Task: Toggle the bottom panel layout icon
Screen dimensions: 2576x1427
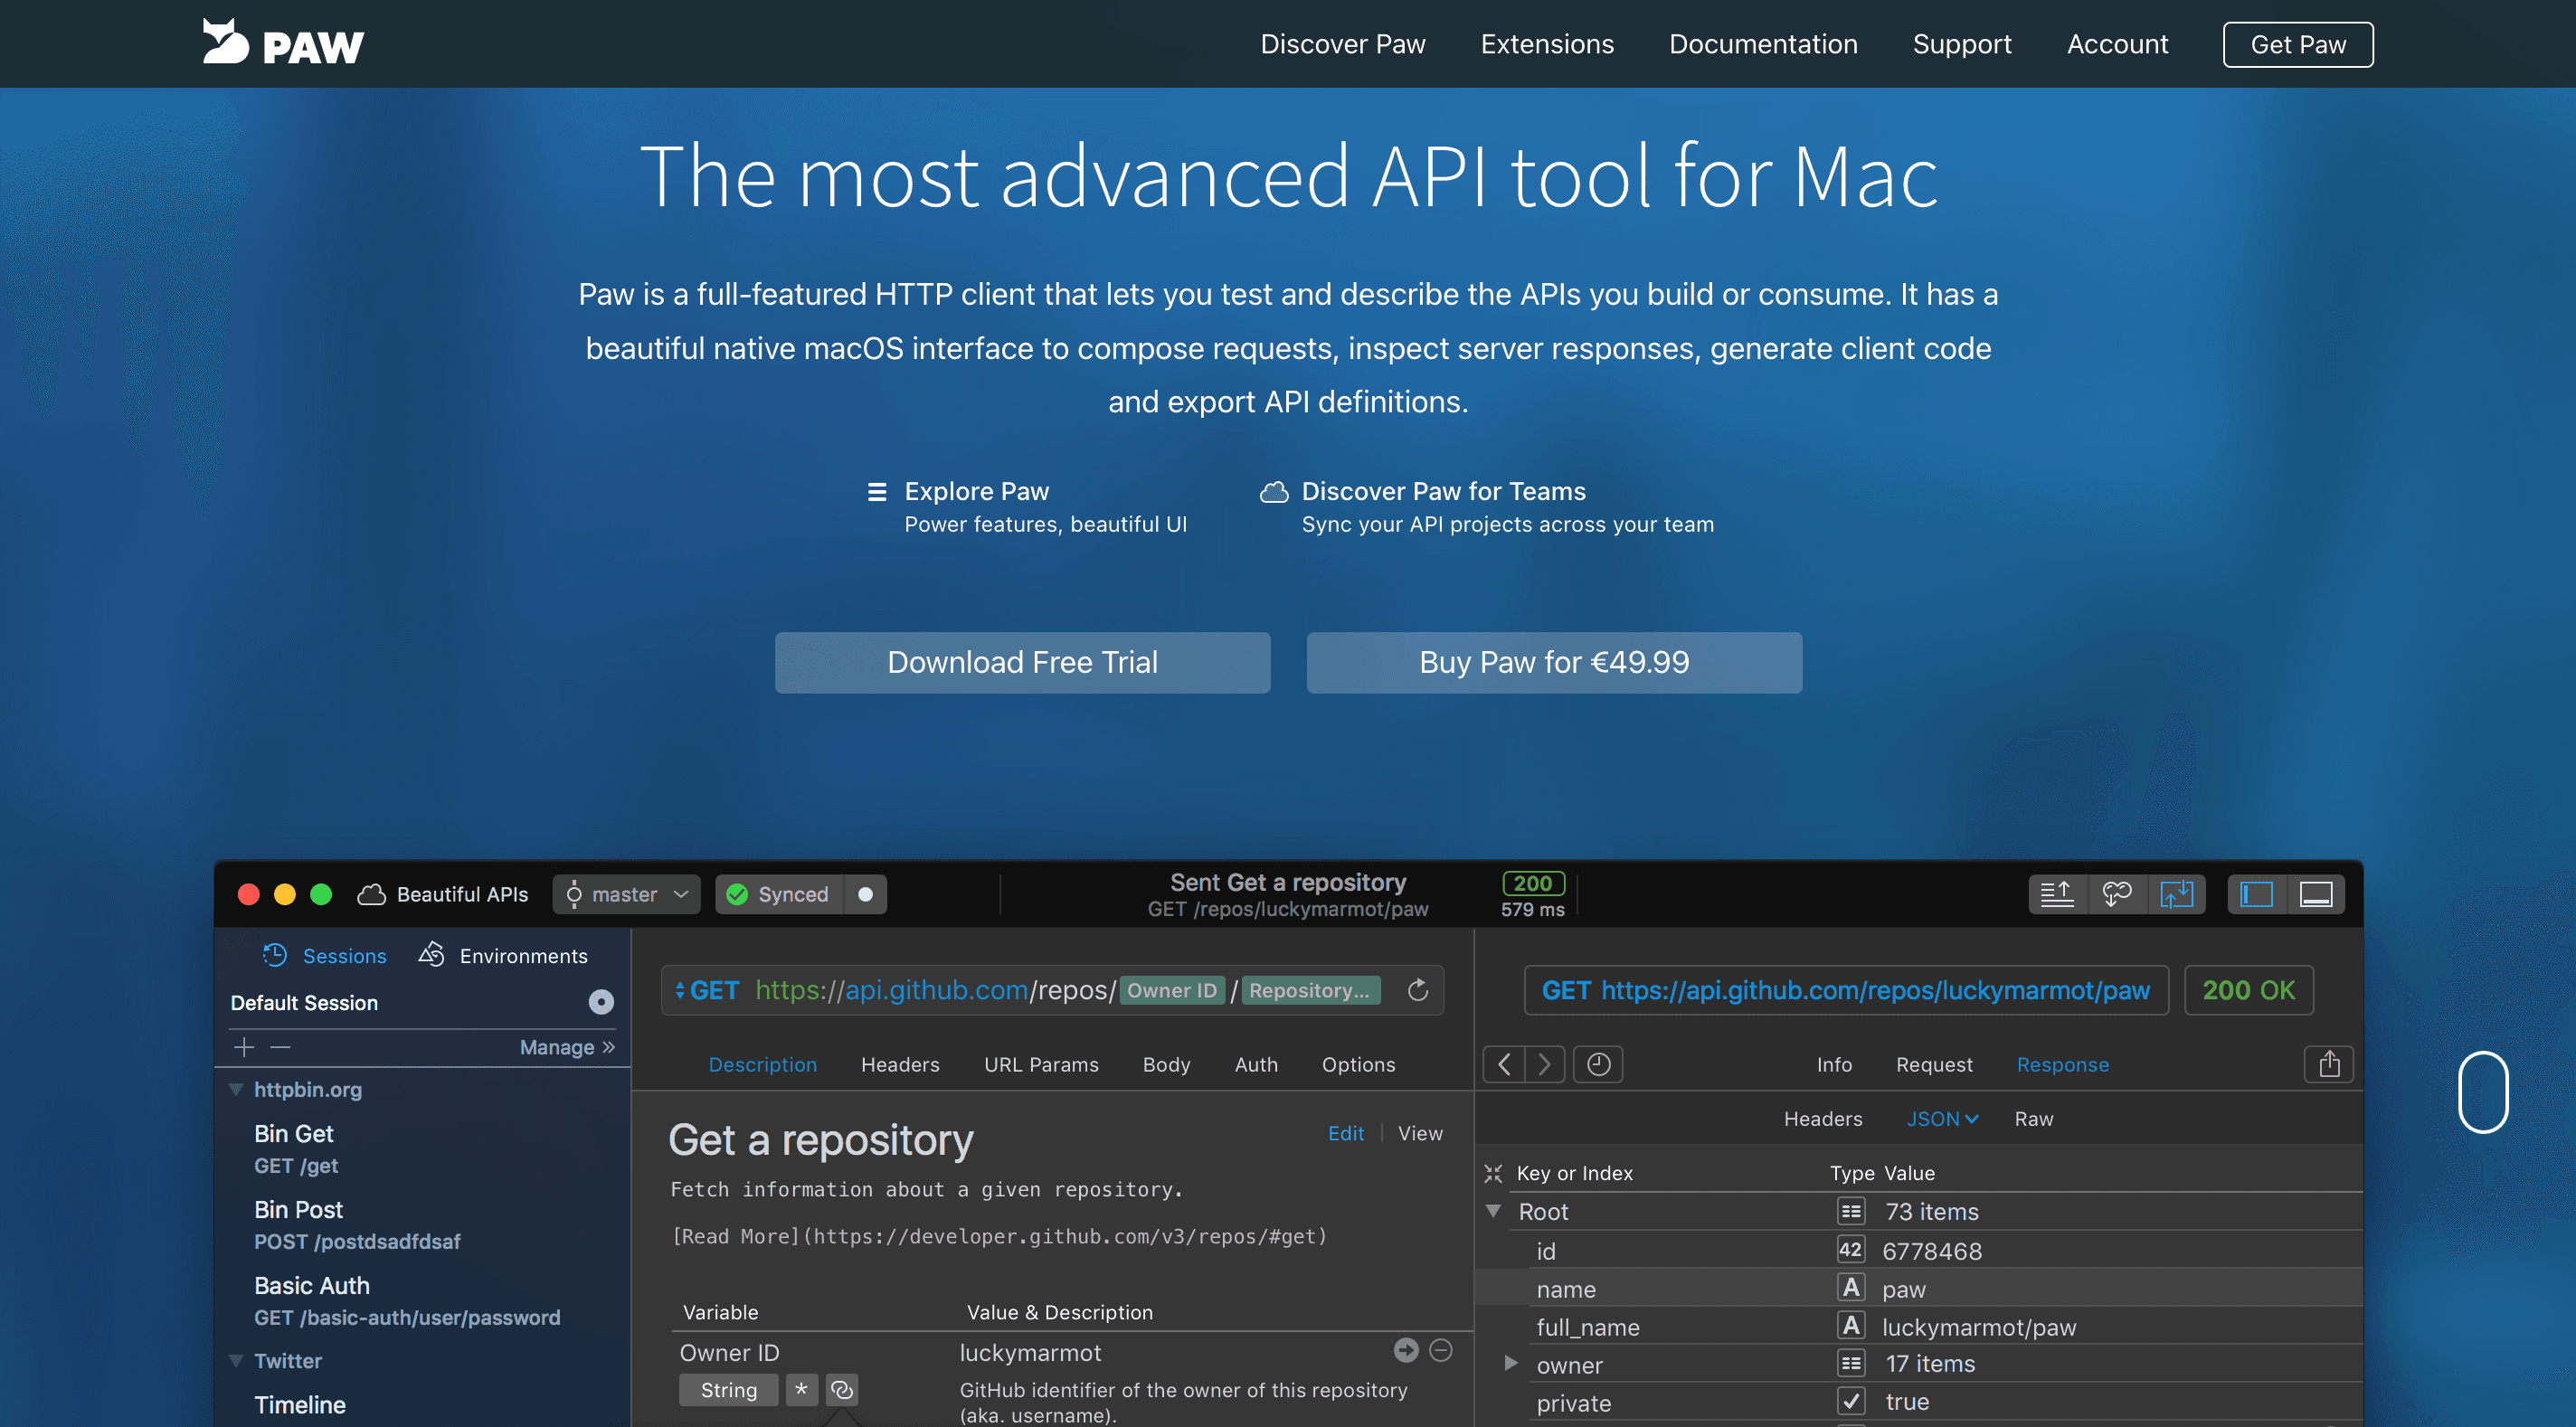Action: (2315, 894)
